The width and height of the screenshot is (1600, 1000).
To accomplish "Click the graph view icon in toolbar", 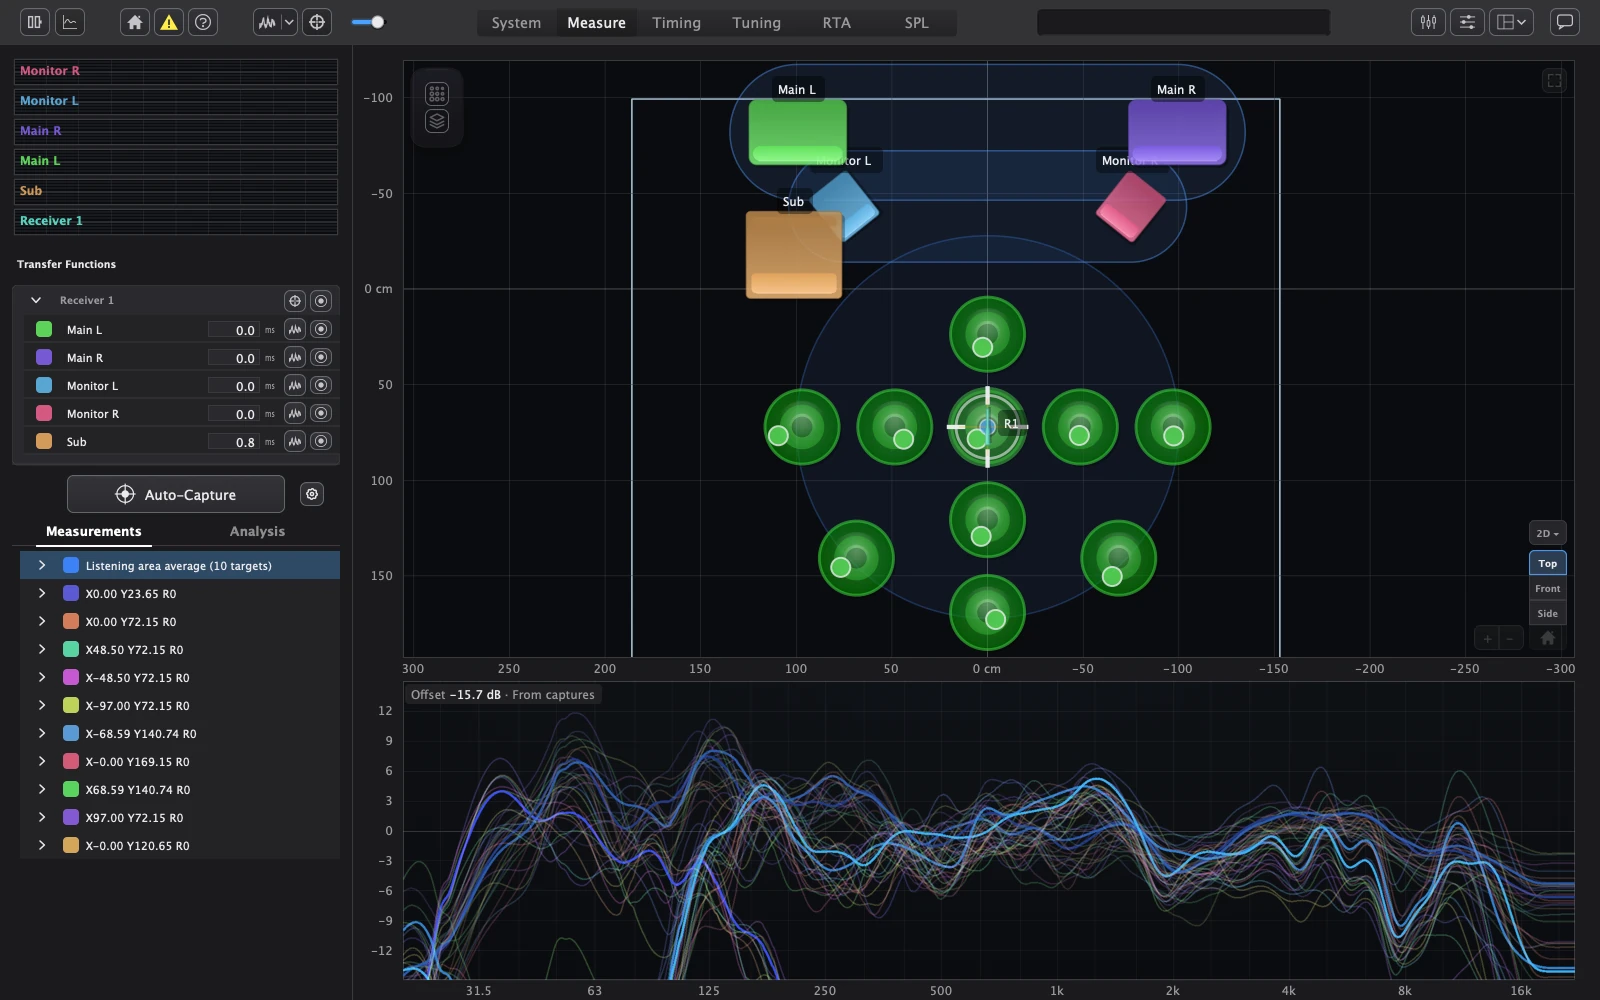I will pos(70,22).
